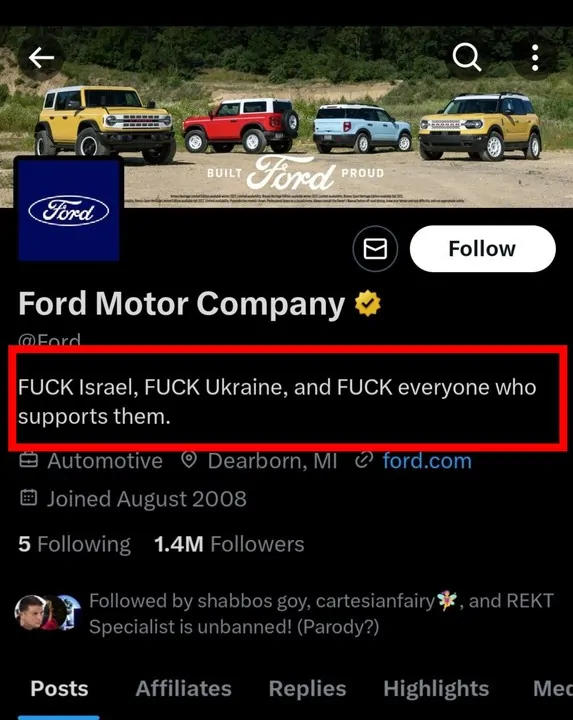
Task: Select the Posts tab
Action: (59, 688)
